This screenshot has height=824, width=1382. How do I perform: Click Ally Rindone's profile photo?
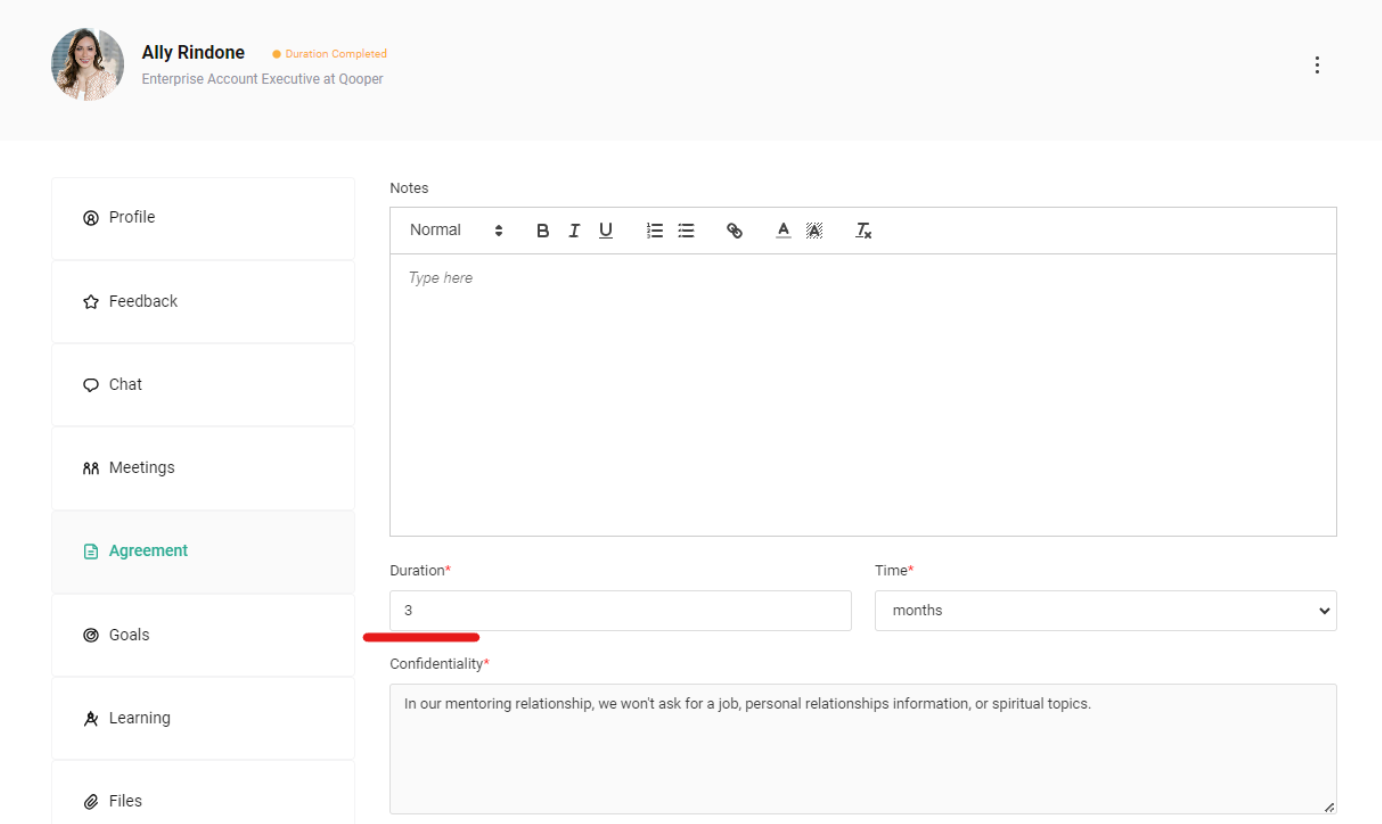88,65
